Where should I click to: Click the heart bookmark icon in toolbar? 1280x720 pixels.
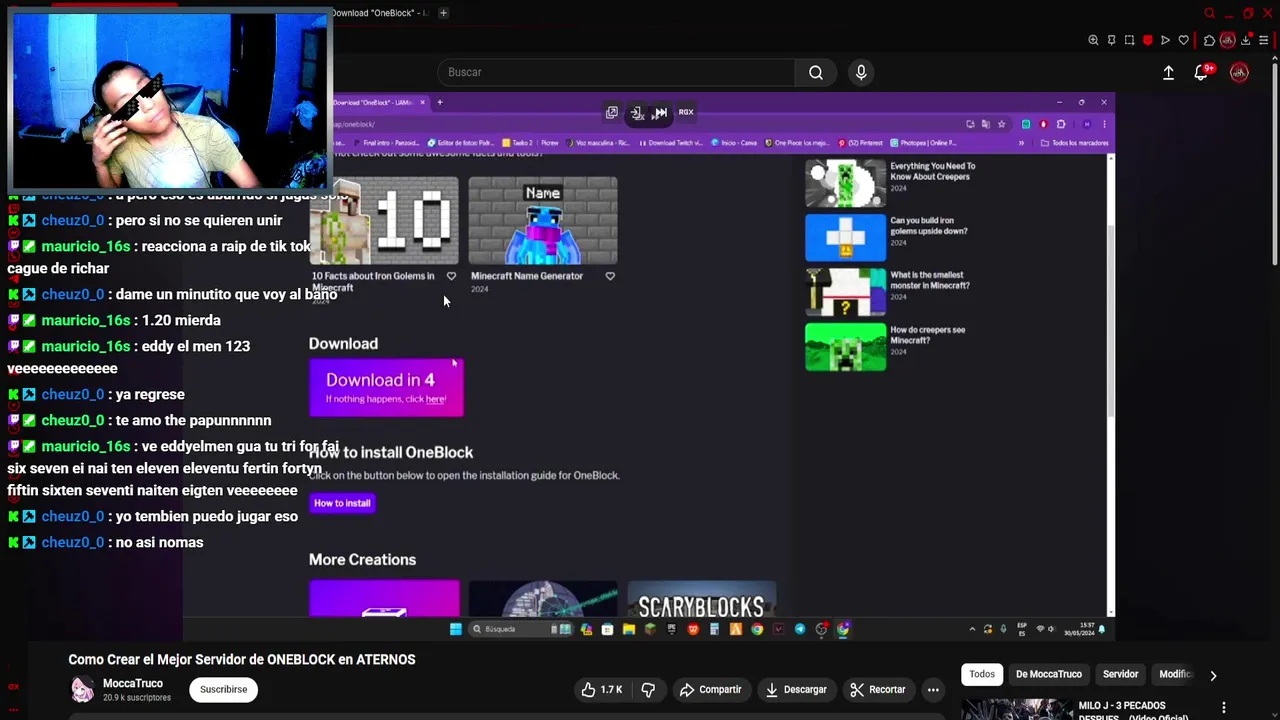coord(1184,40)
